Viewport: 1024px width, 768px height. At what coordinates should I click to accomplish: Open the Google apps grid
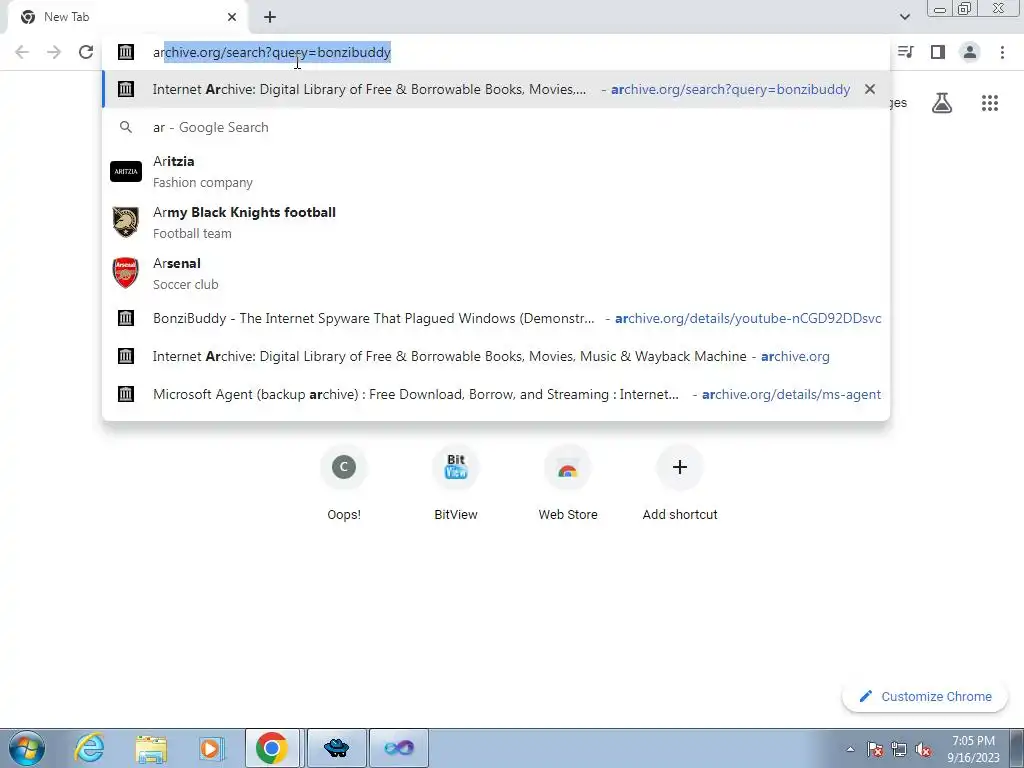point(989,103)
